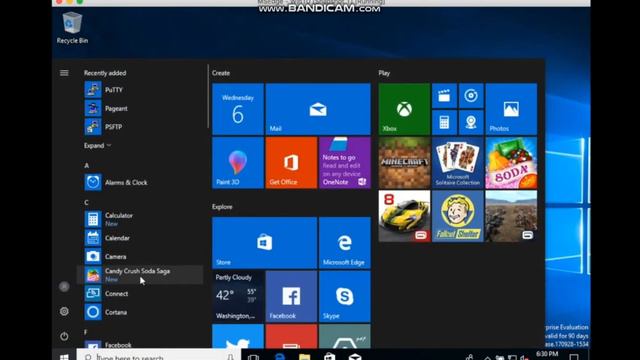Viewport: 640px width, 360px height.
Task: Open the small webcam Camera tile
Action: pyautogui.click(x=471, y=122)
